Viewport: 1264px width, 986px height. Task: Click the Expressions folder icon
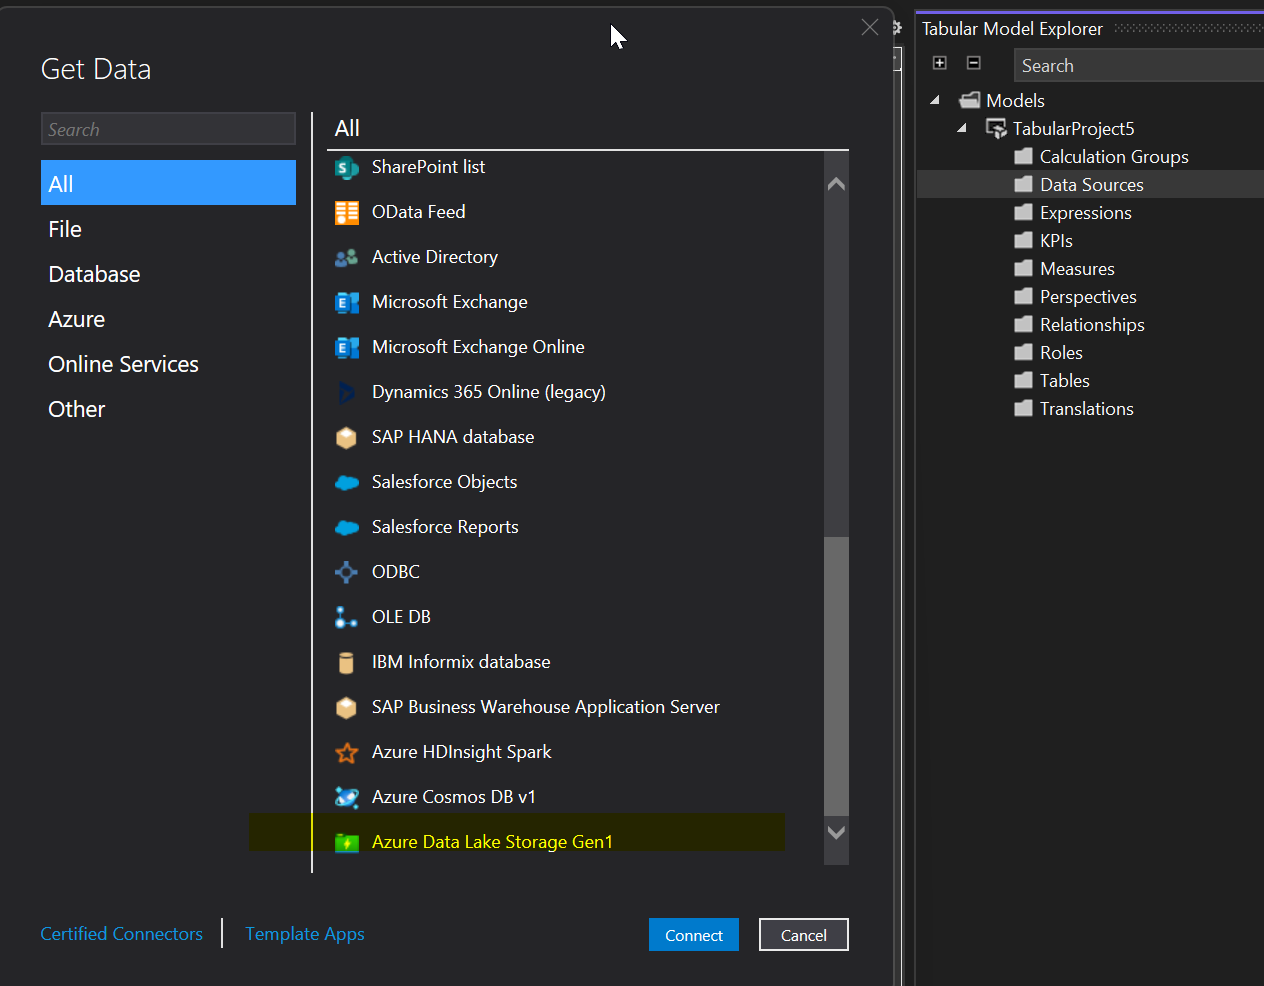(x=1023, y=212)
